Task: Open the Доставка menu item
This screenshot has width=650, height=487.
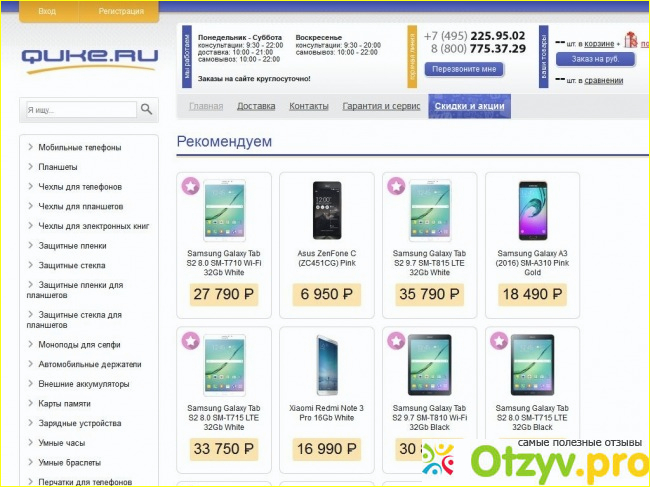Action: (256, 106)
